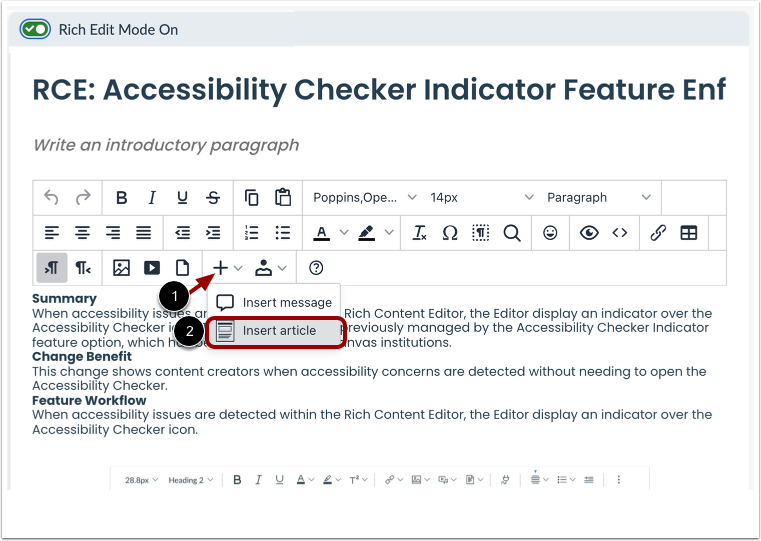The image size is (761, 541).
Task: Expand the text color picker arrow
Action: coord(344,232)
